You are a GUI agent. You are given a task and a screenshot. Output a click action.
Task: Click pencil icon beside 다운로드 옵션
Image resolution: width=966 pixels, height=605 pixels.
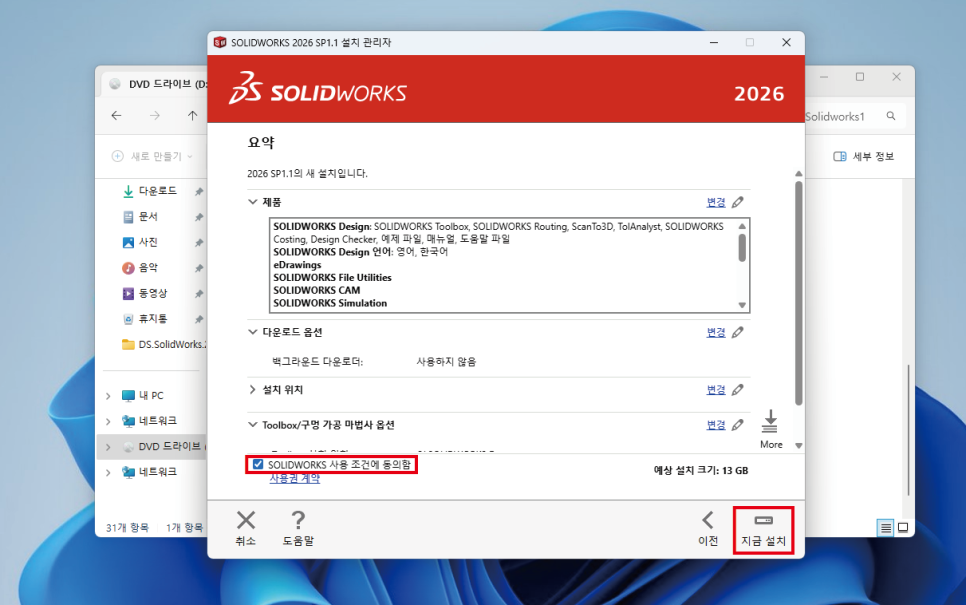[x=737, y=332]
